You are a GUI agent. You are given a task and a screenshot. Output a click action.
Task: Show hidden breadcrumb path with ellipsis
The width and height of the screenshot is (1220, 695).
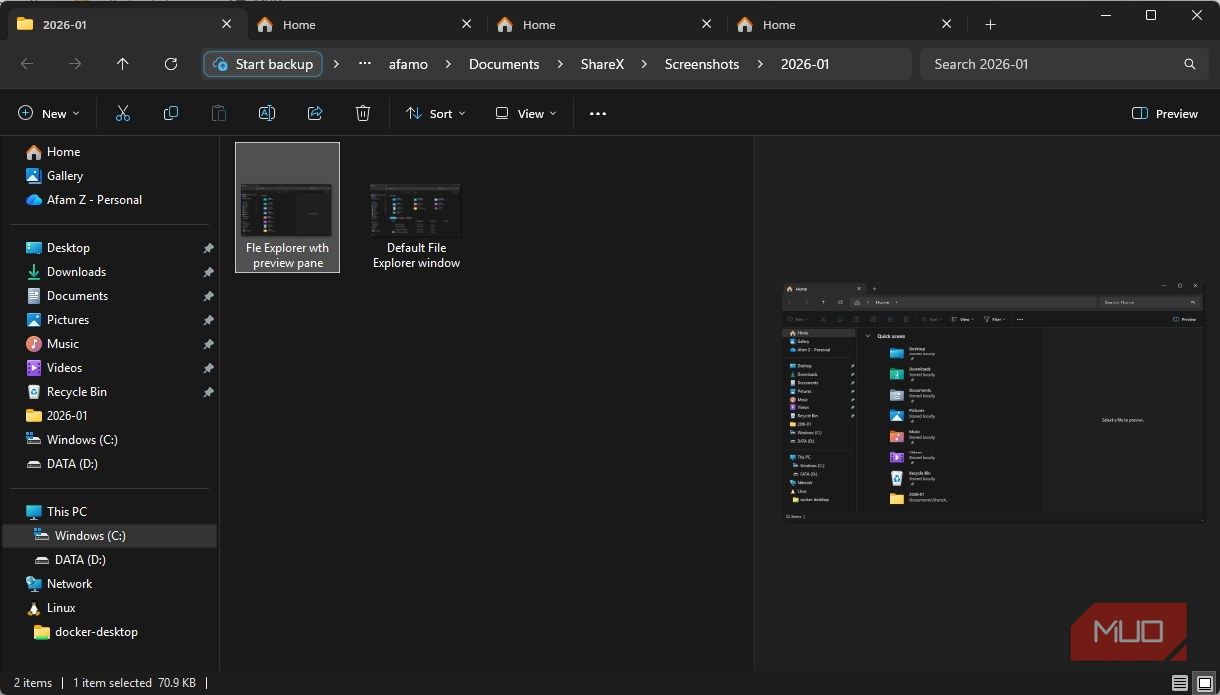[366, 64]
